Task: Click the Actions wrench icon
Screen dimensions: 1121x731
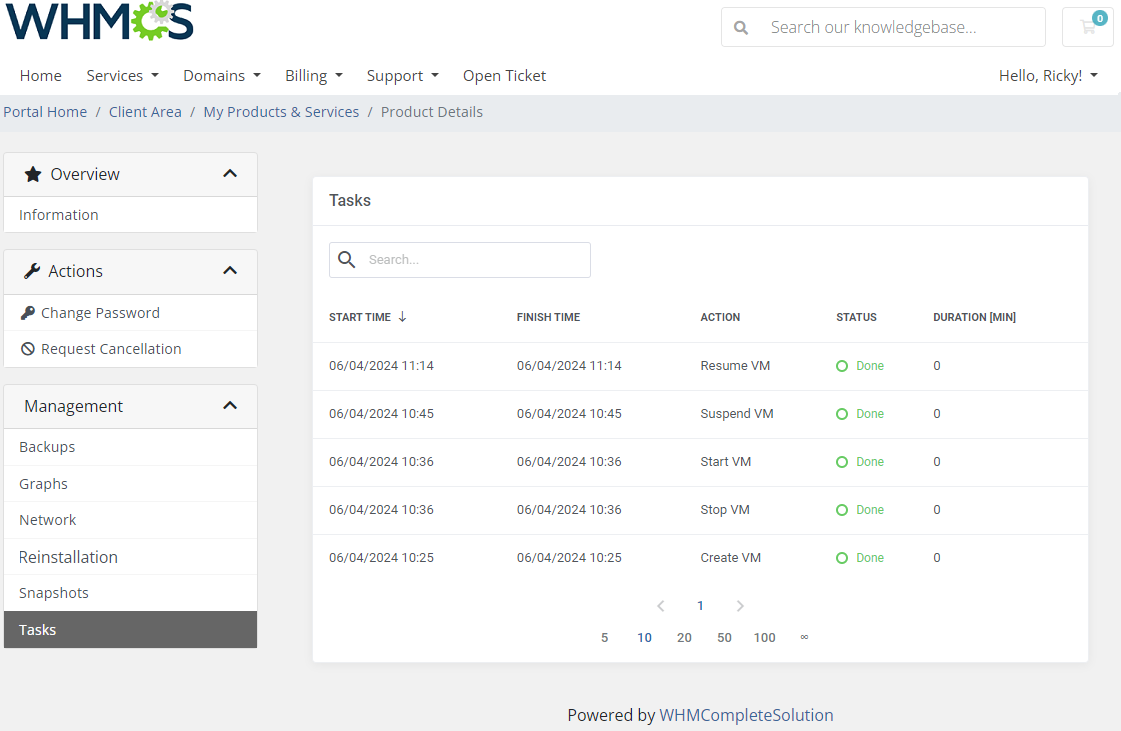Action: point(32,271)
